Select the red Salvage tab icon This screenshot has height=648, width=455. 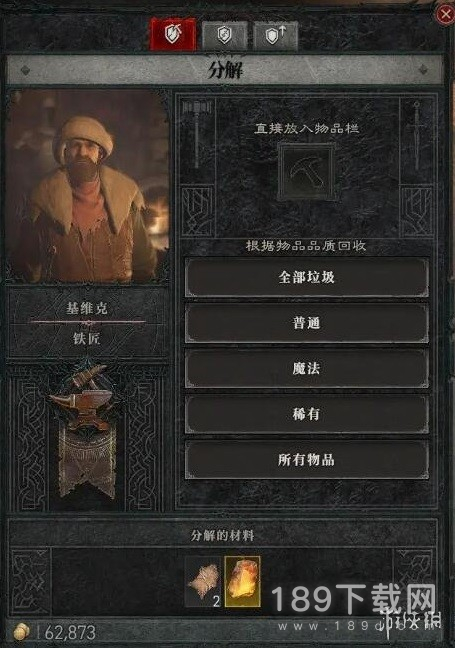pyautogui.click(x=173, y=34)
